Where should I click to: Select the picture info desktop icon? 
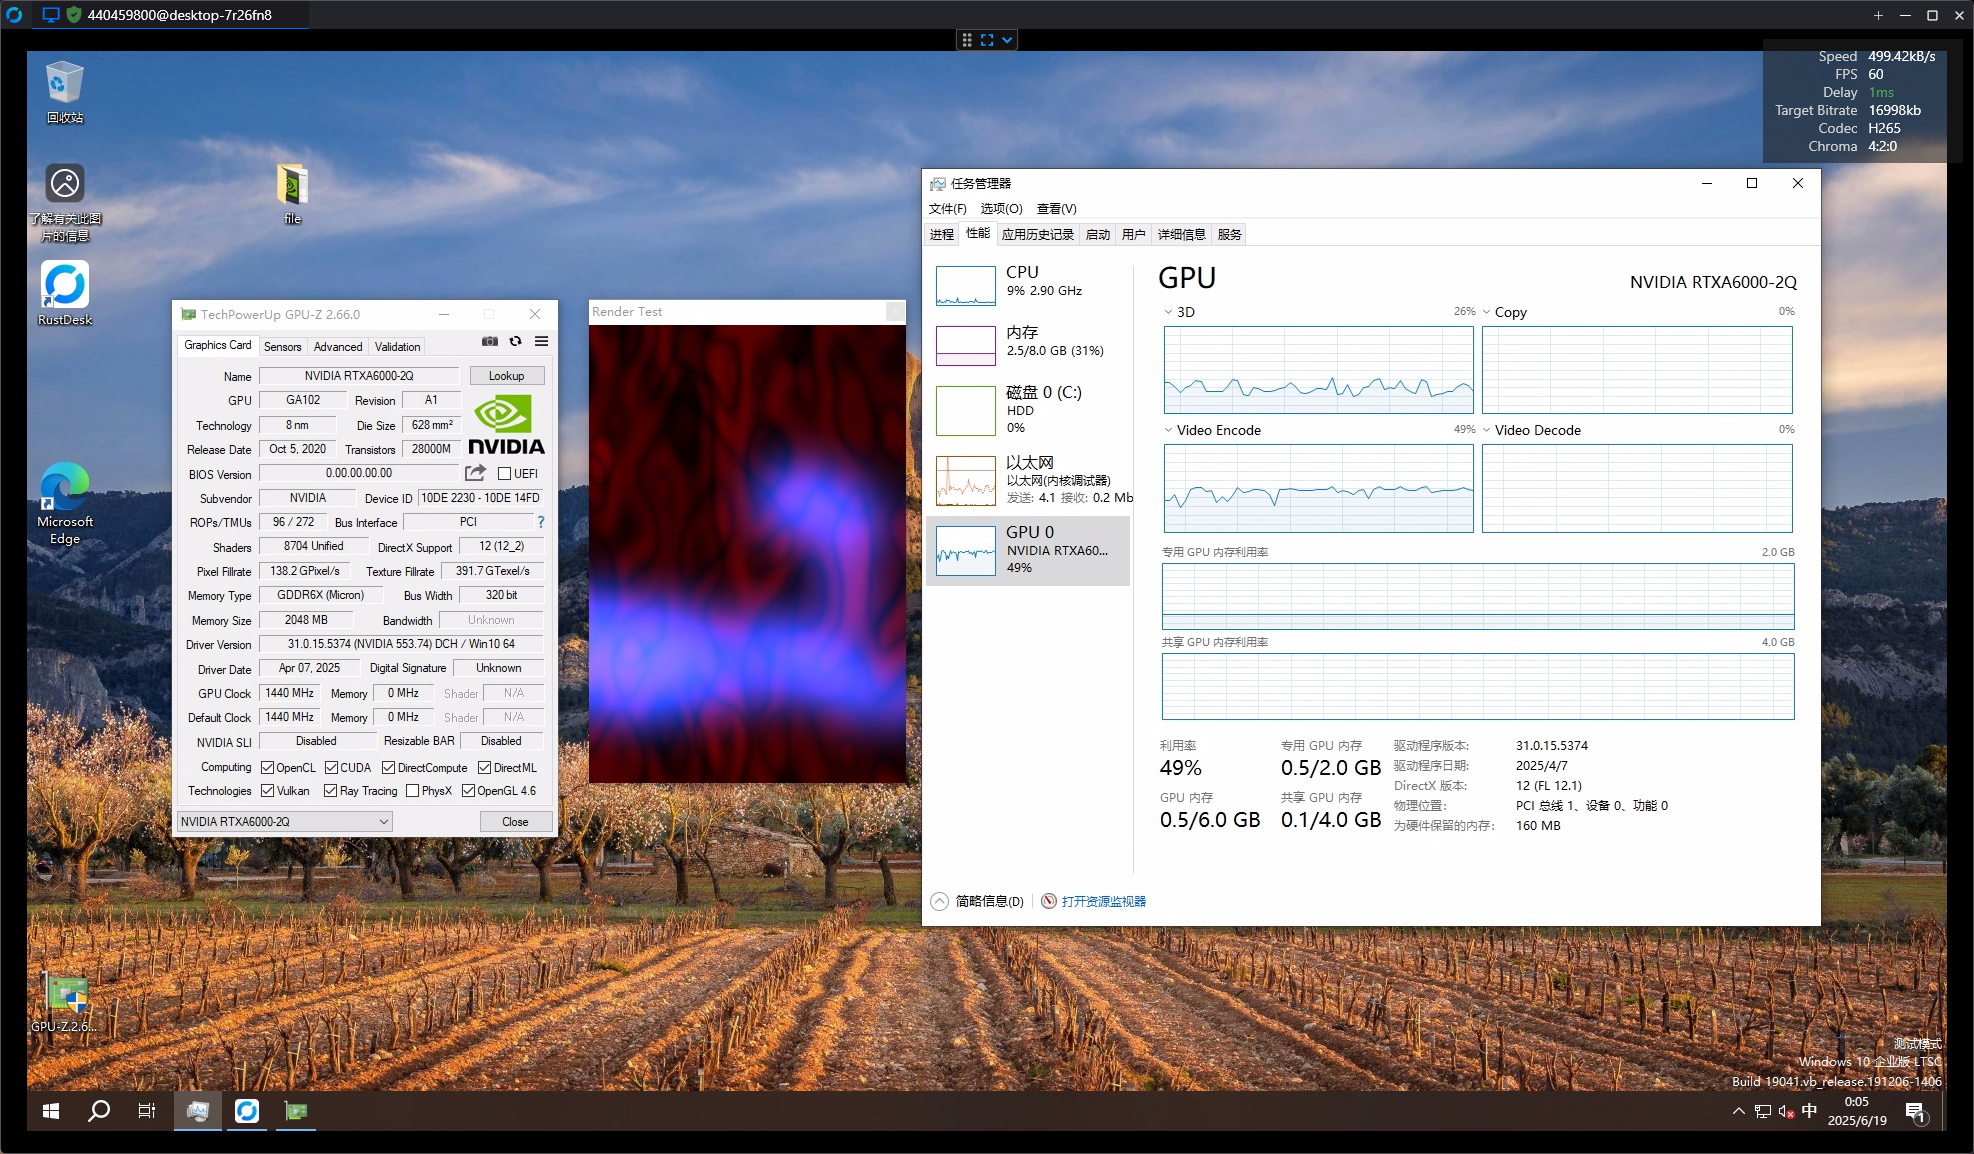coord(65,203)
